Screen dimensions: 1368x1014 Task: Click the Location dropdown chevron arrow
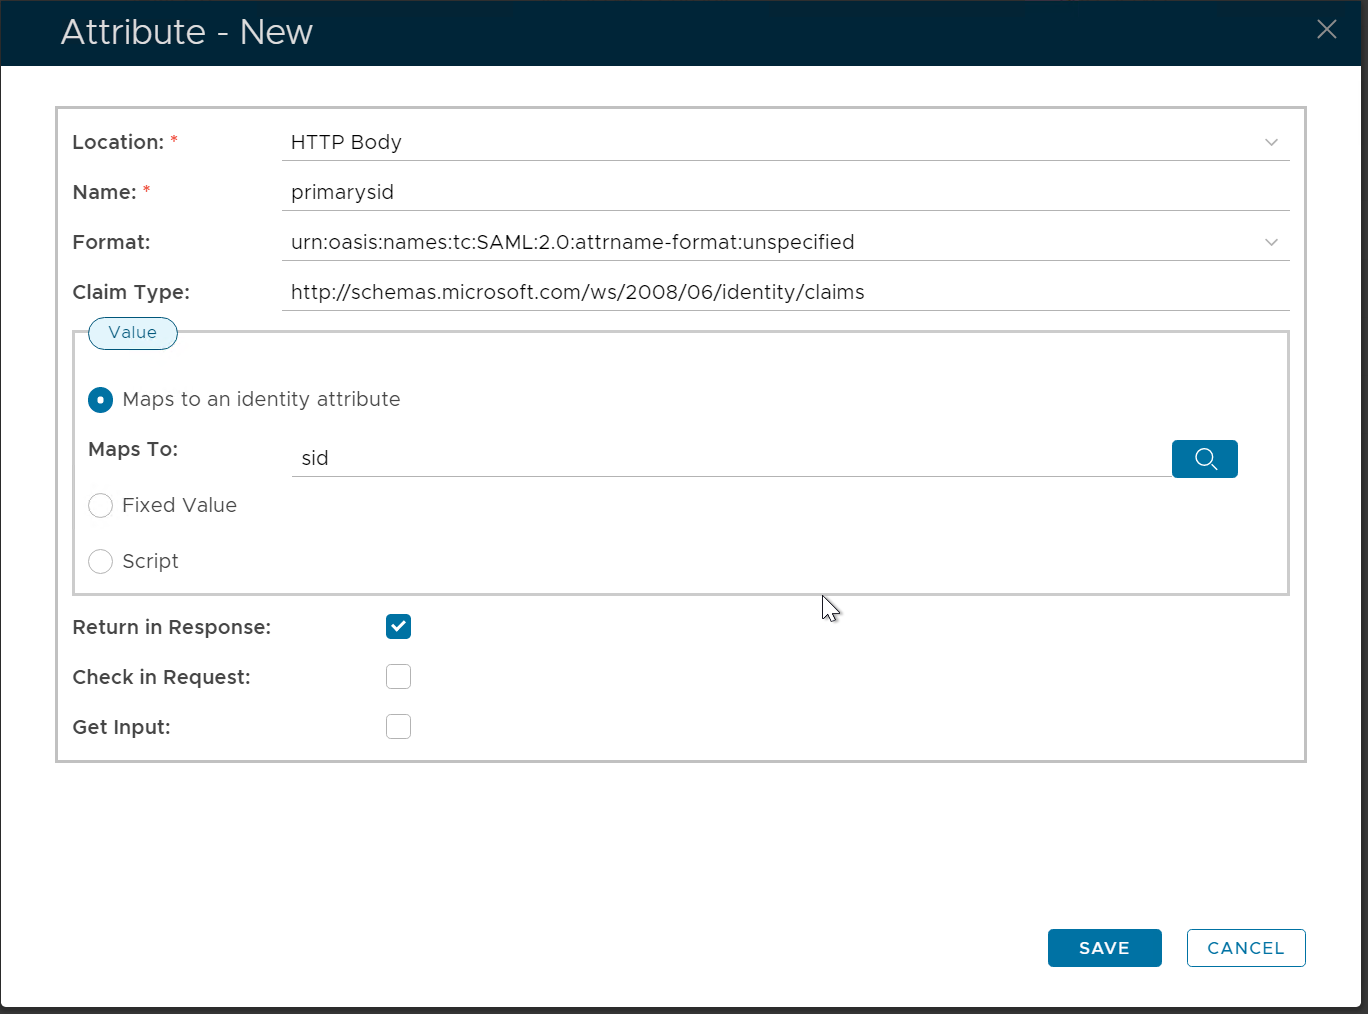point(1271,142)
